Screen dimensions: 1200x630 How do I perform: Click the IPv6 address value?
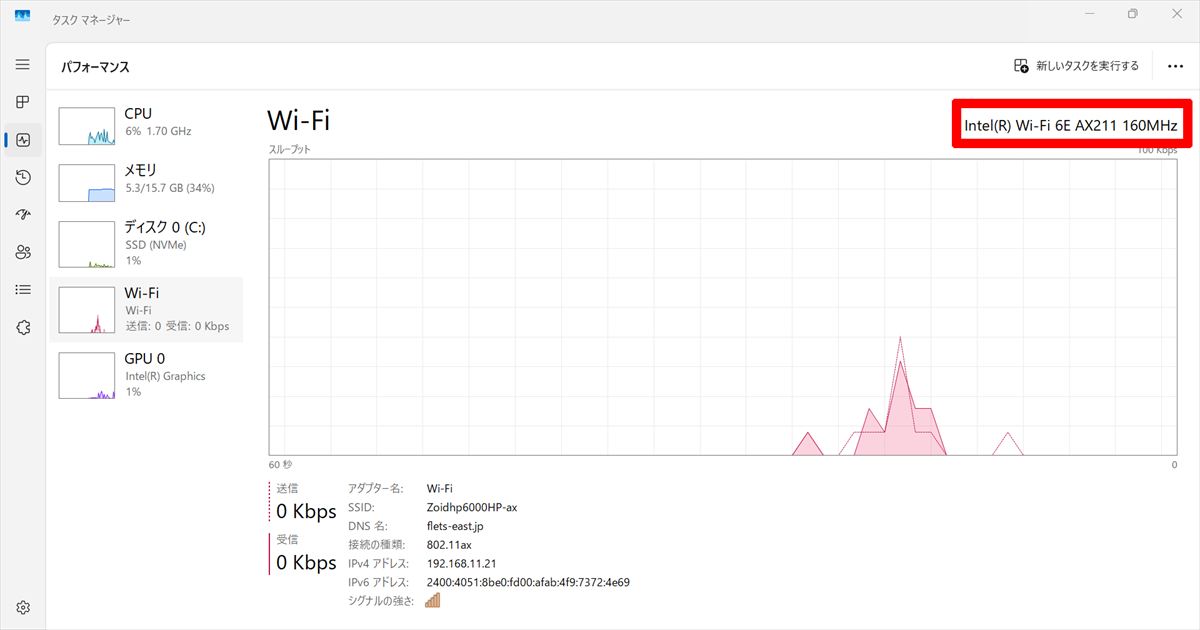pyautogui.click(x=528, y=582)
